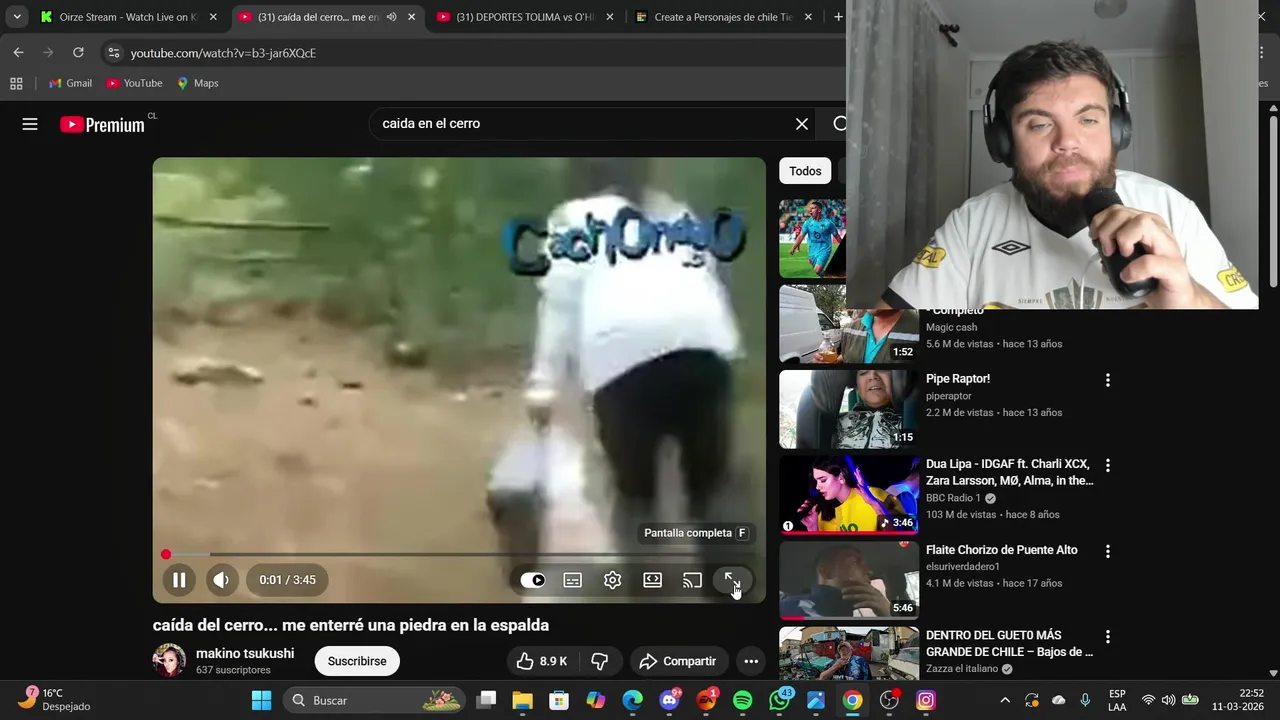Screen dimensions: 1280x720
Task: Open Instagram from the taskbar
Action: (x=926, y=701)
